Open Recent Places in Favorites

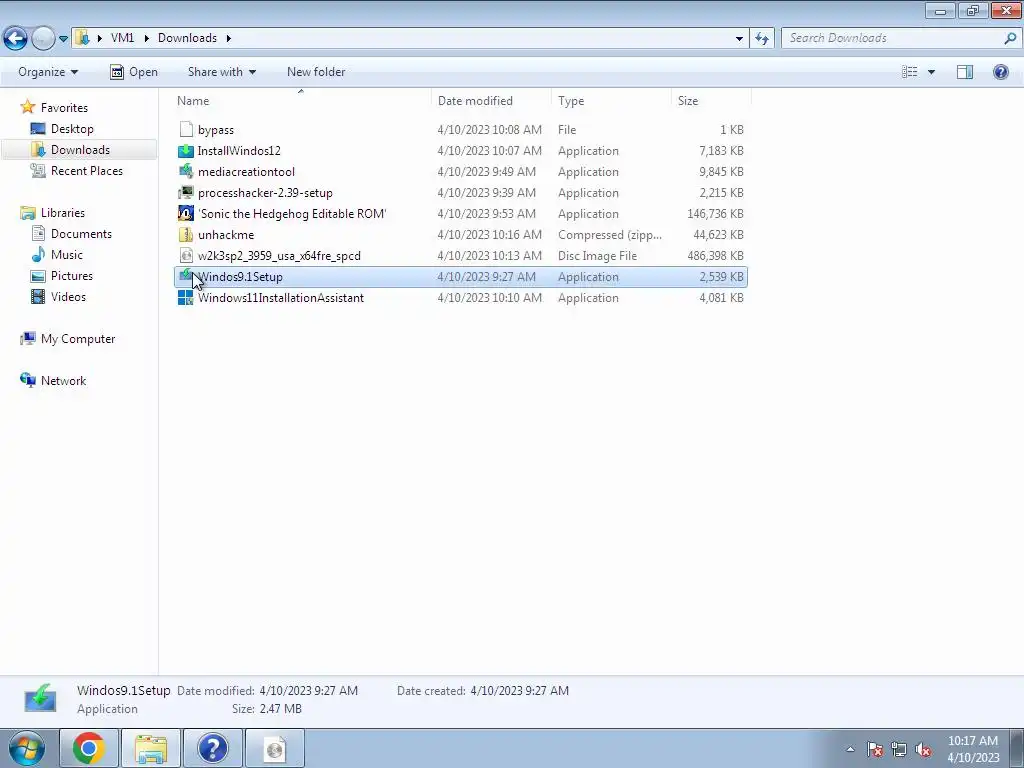[87, 170]
